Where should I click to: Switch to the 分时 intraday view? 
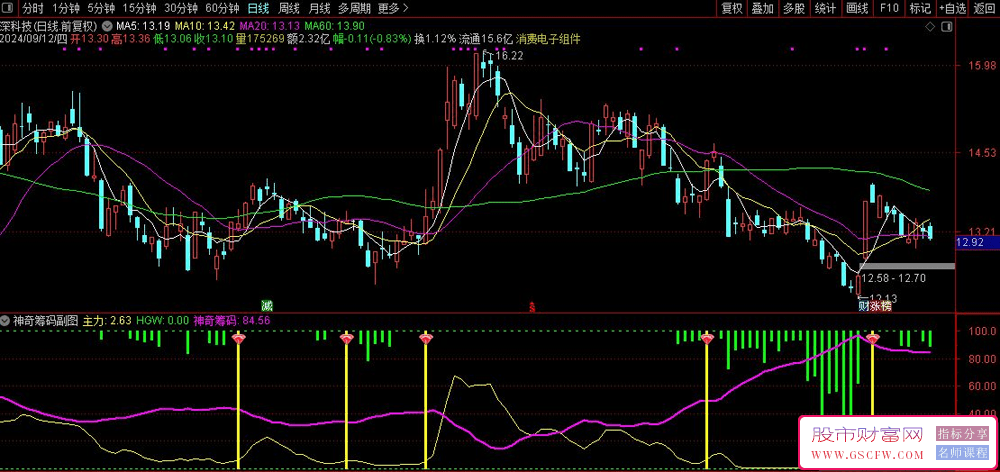33,8
